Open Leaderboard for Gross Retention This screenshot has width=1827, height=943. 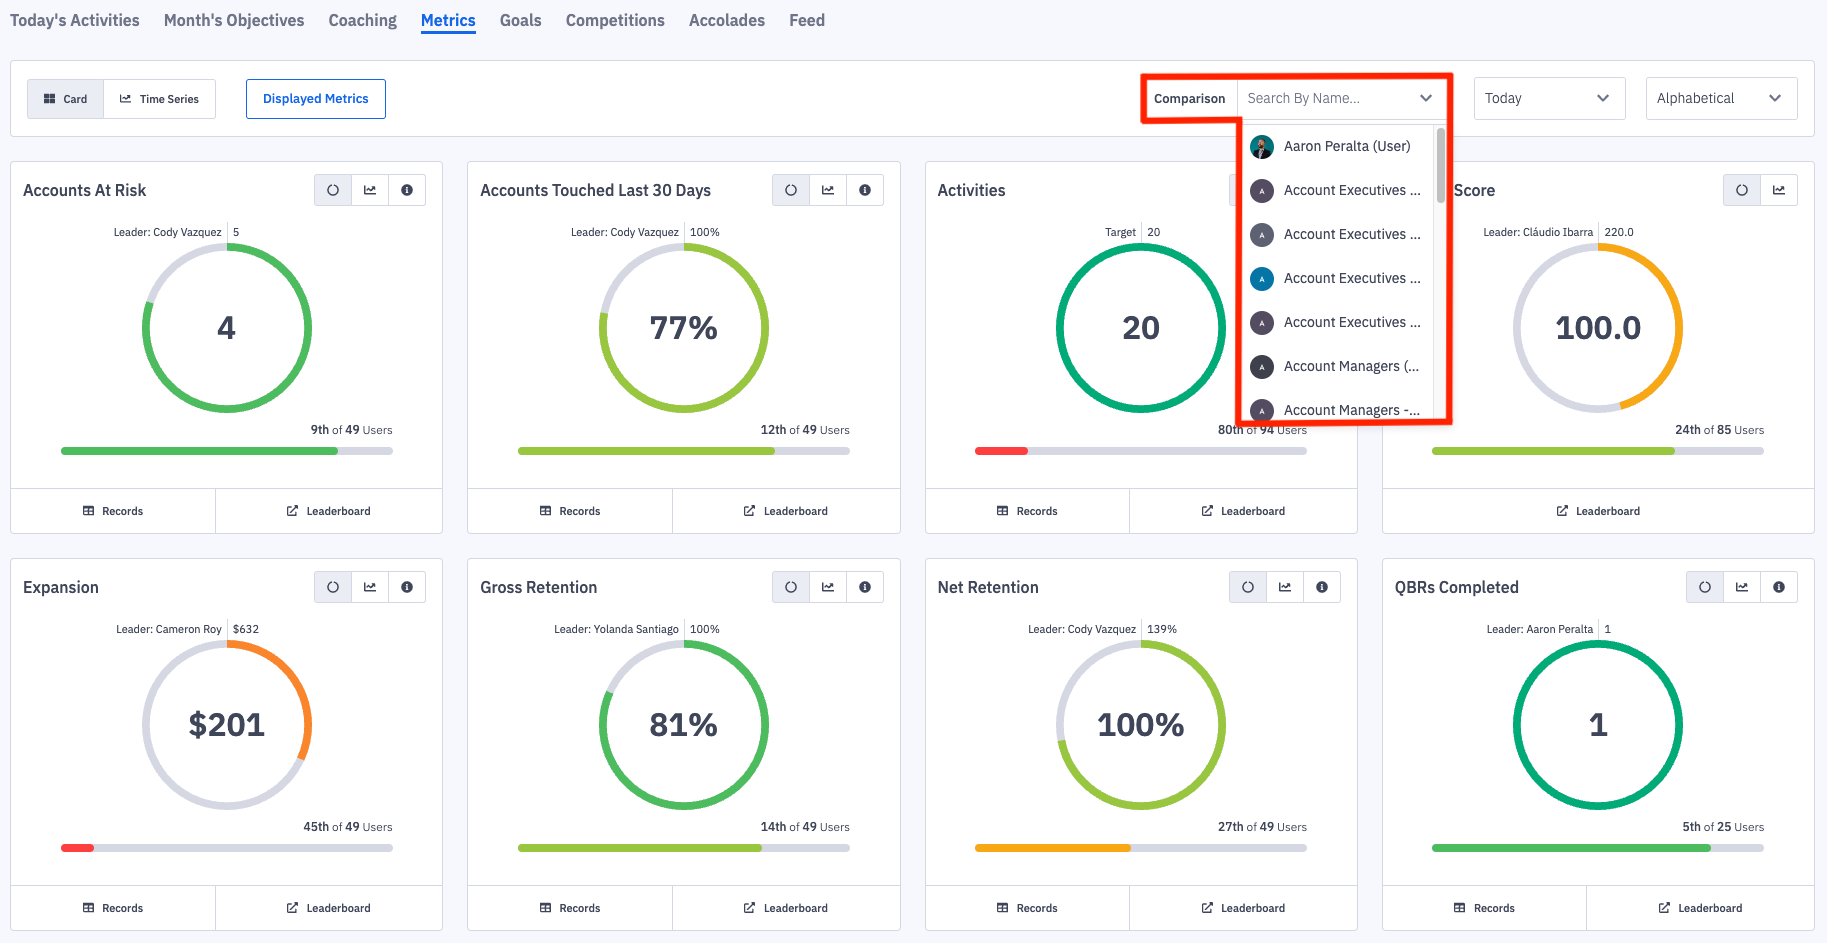[x=786, y=908]
